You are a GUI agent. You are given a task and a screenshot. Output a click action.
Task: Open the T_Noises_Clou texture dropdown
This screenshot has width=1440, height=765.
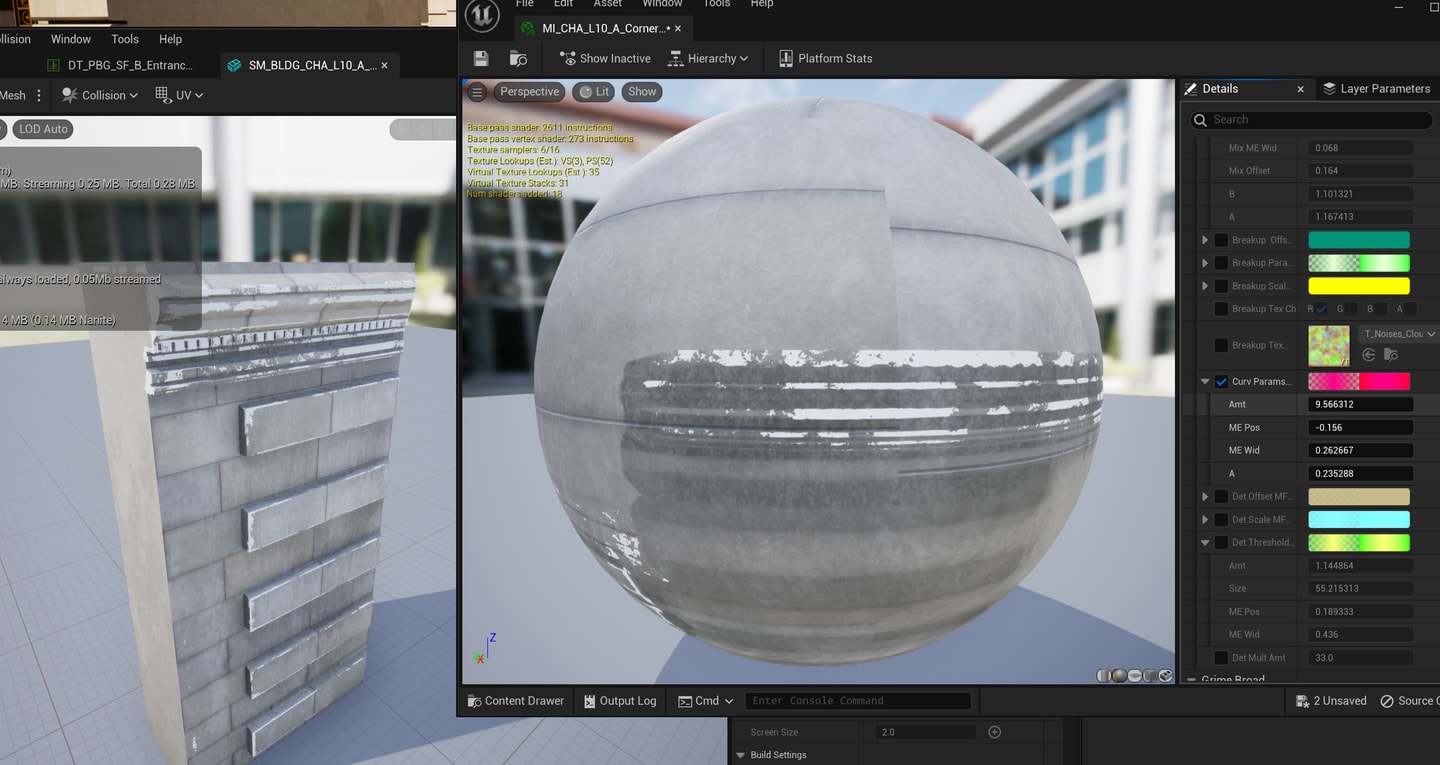pyautogui.click(x=1399, y=334)
